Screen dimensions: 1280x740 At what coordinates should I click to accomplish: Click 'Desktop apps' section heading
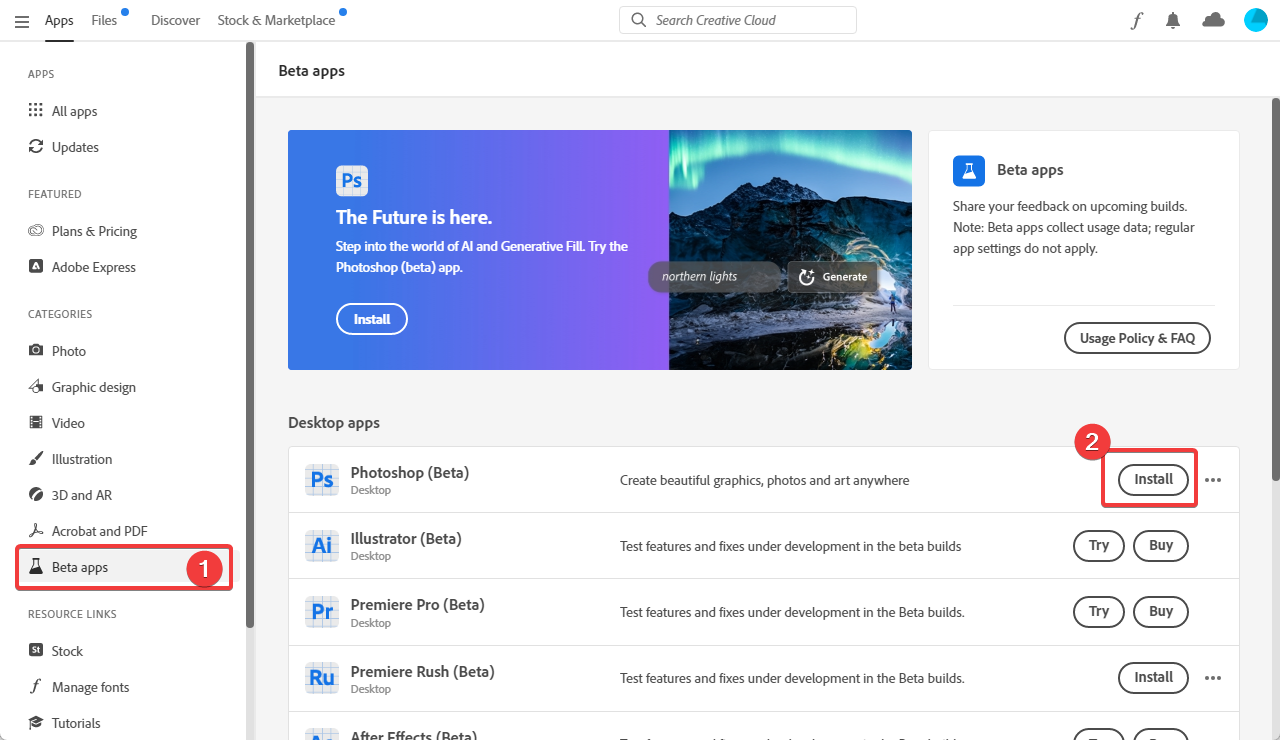tap(334, 423)
